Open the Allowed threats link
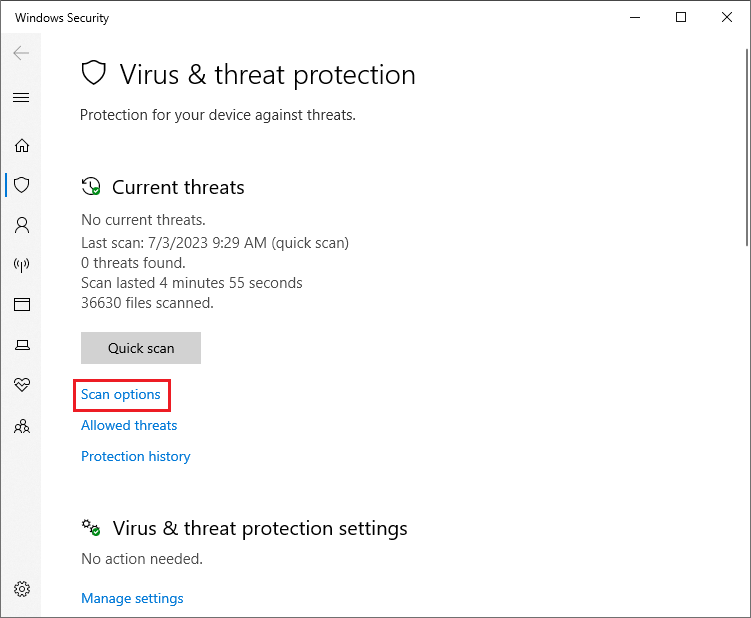This screenshot has width=751, height=618. click(x=129, y=425)
